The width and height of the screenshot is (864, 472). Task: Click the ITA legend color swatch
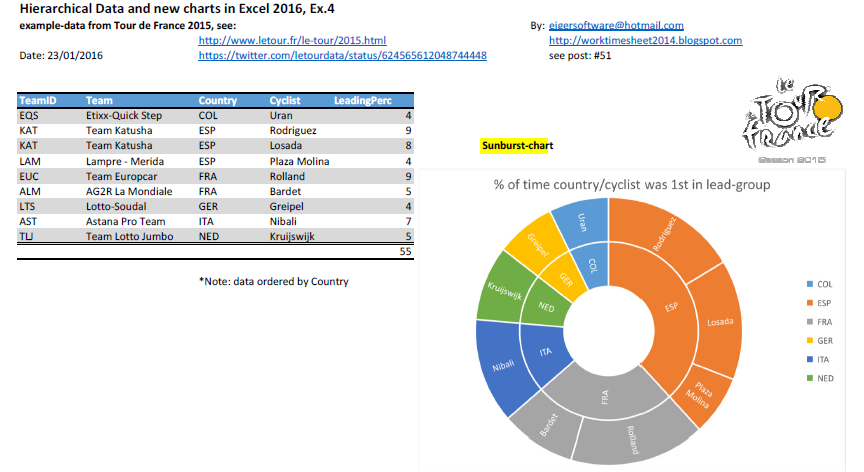point(809,359)
